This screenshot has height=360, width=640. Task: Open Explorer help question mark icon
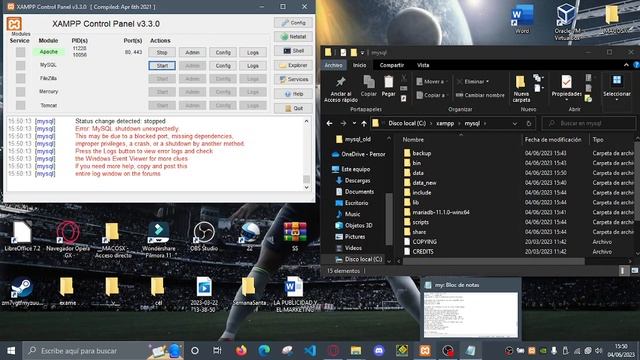[x=636, y=65]
